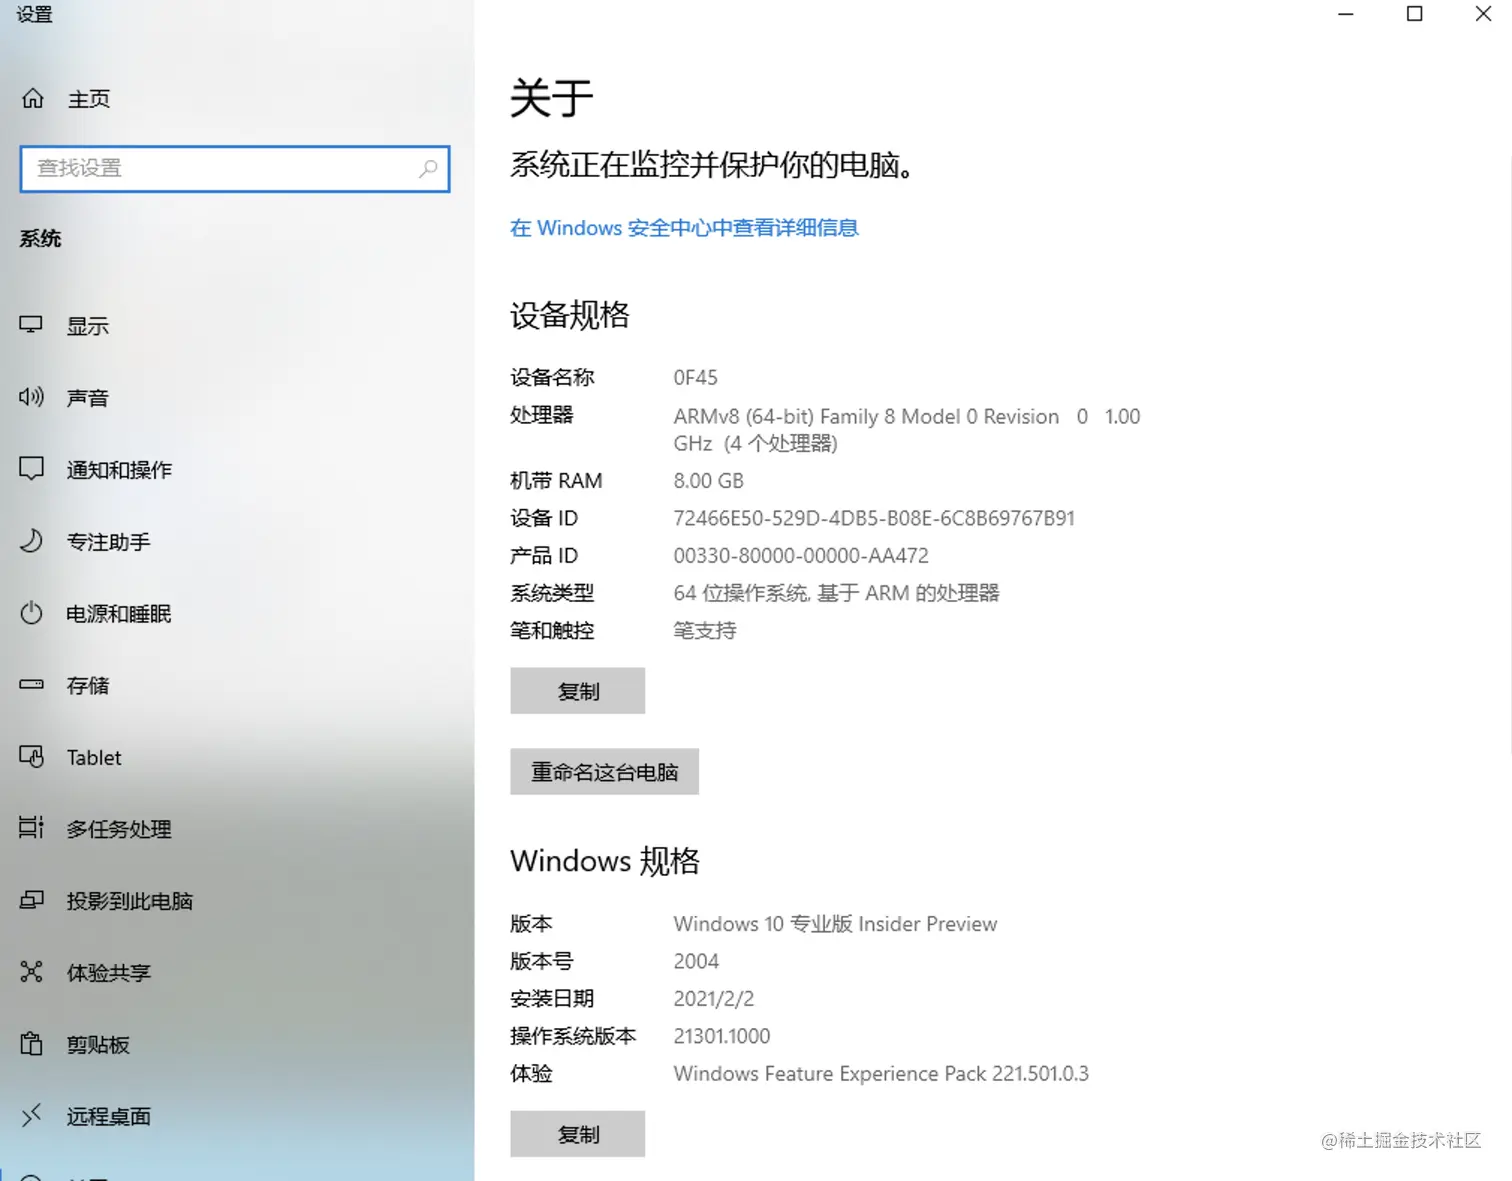Click the Windows 规格 section heading

(605, 861)
